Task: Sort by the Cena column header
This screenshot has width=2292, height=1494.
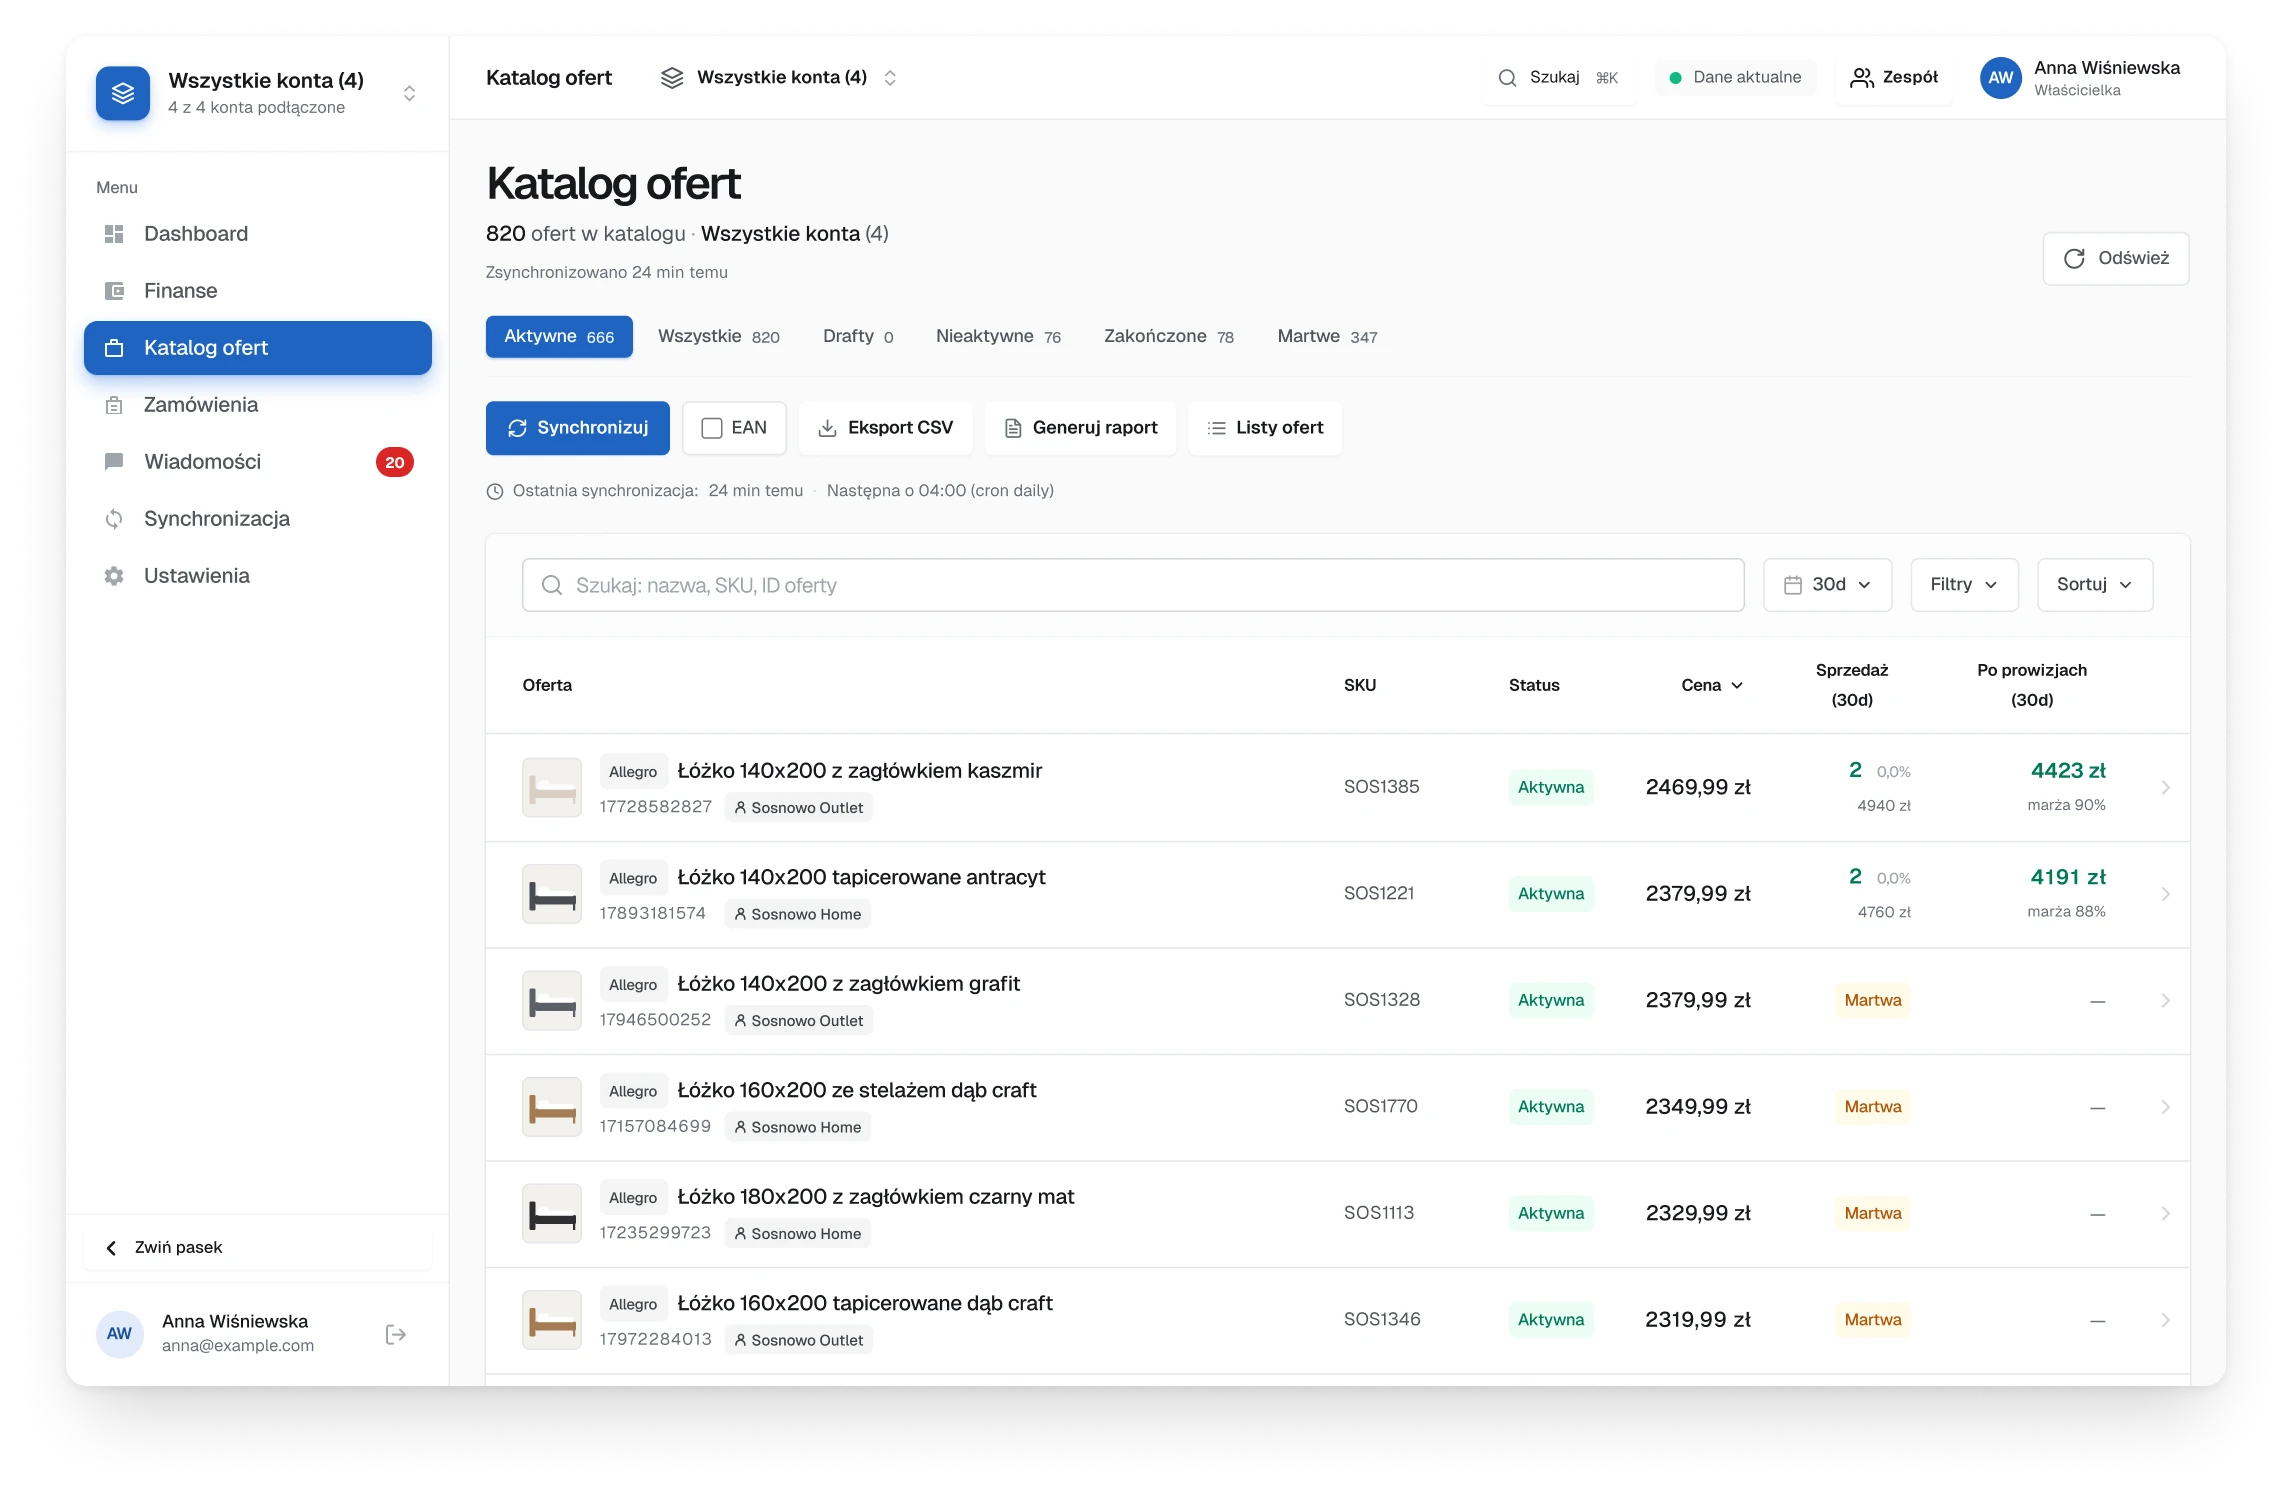Action: [x=1711, y=685]
